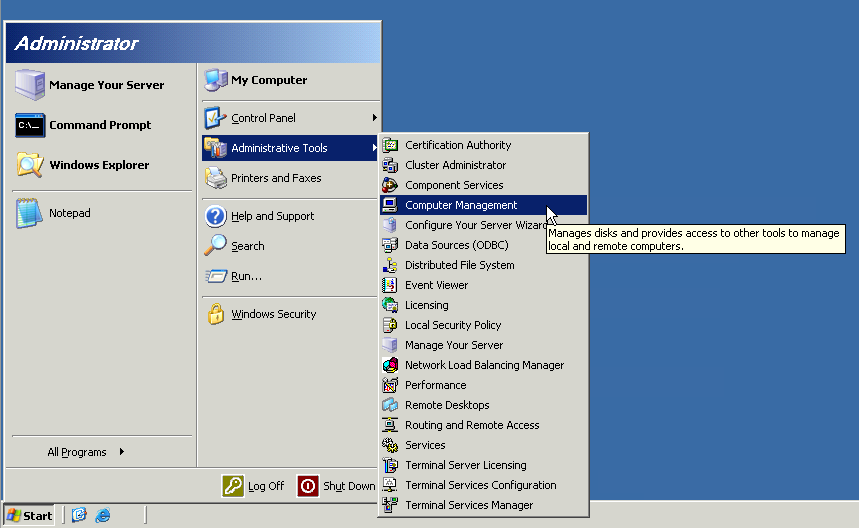Click the Notepad icon

click(30, 213)
